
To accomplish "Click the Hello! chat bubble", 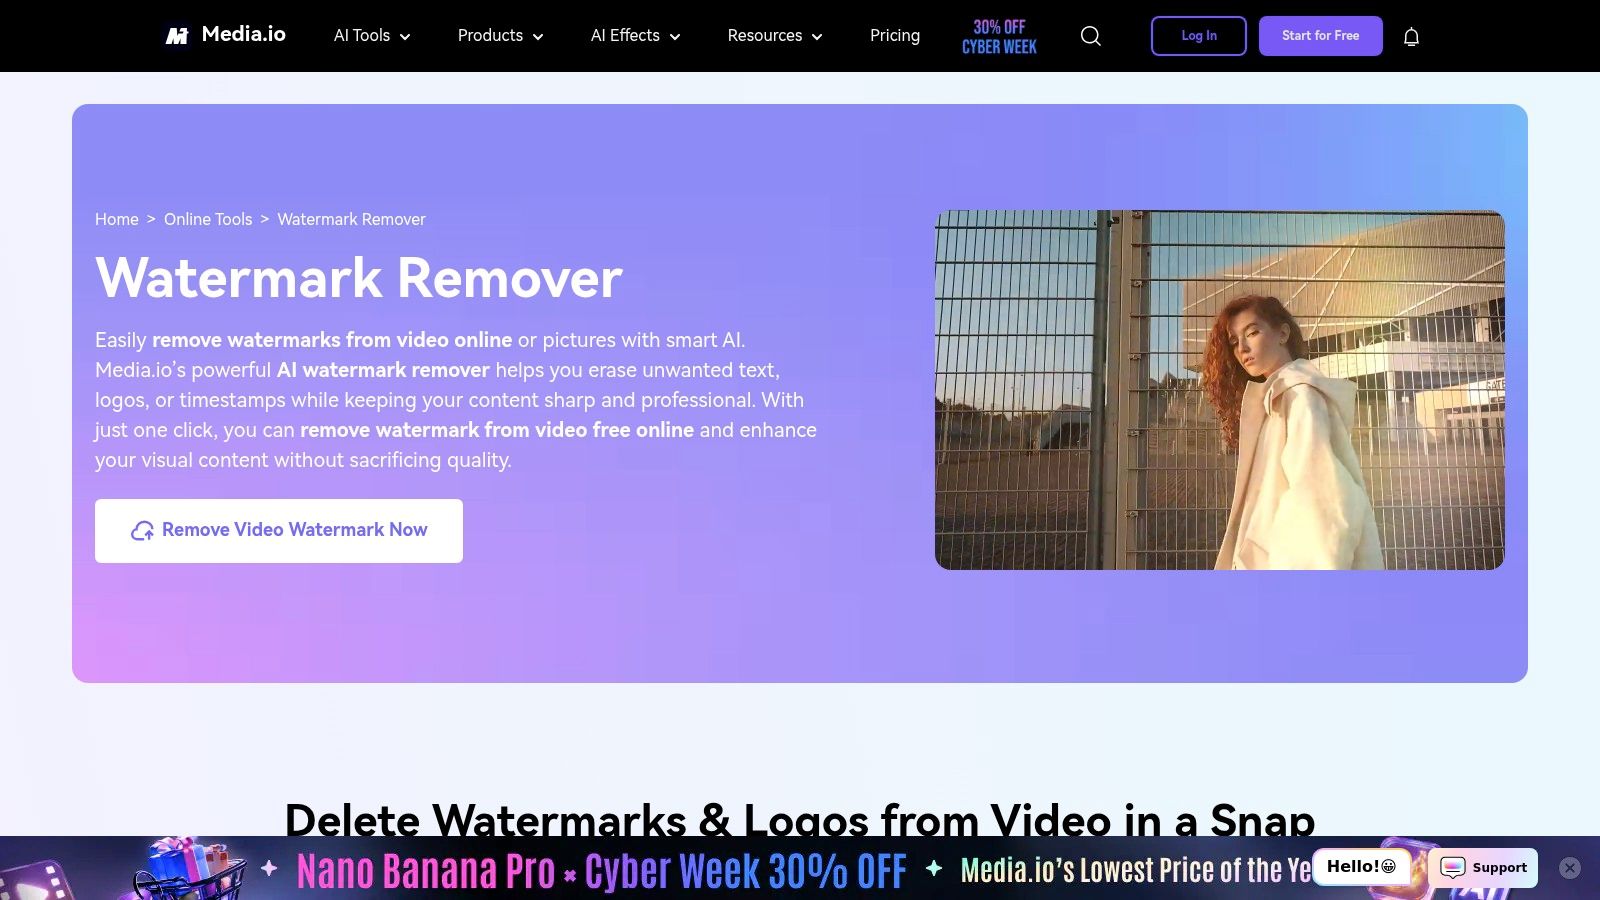I will coord(1361,867).
